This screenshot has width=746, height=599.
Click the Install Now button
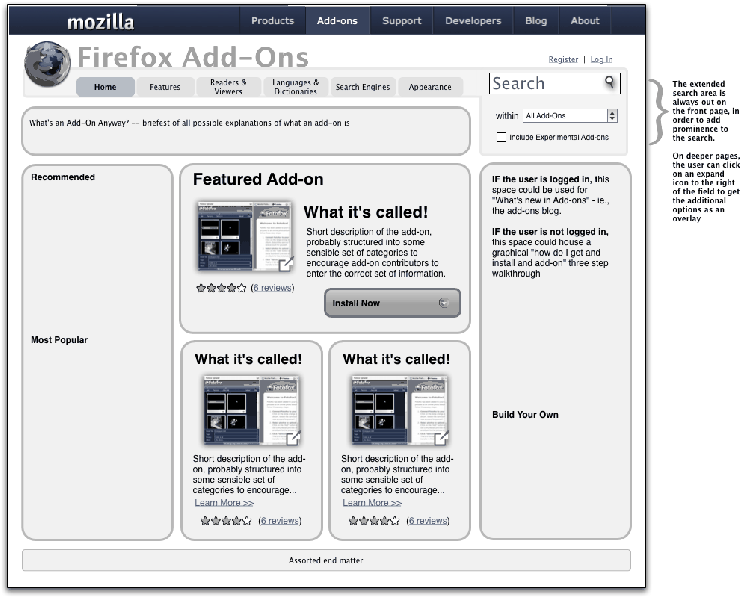coord(393,303)
